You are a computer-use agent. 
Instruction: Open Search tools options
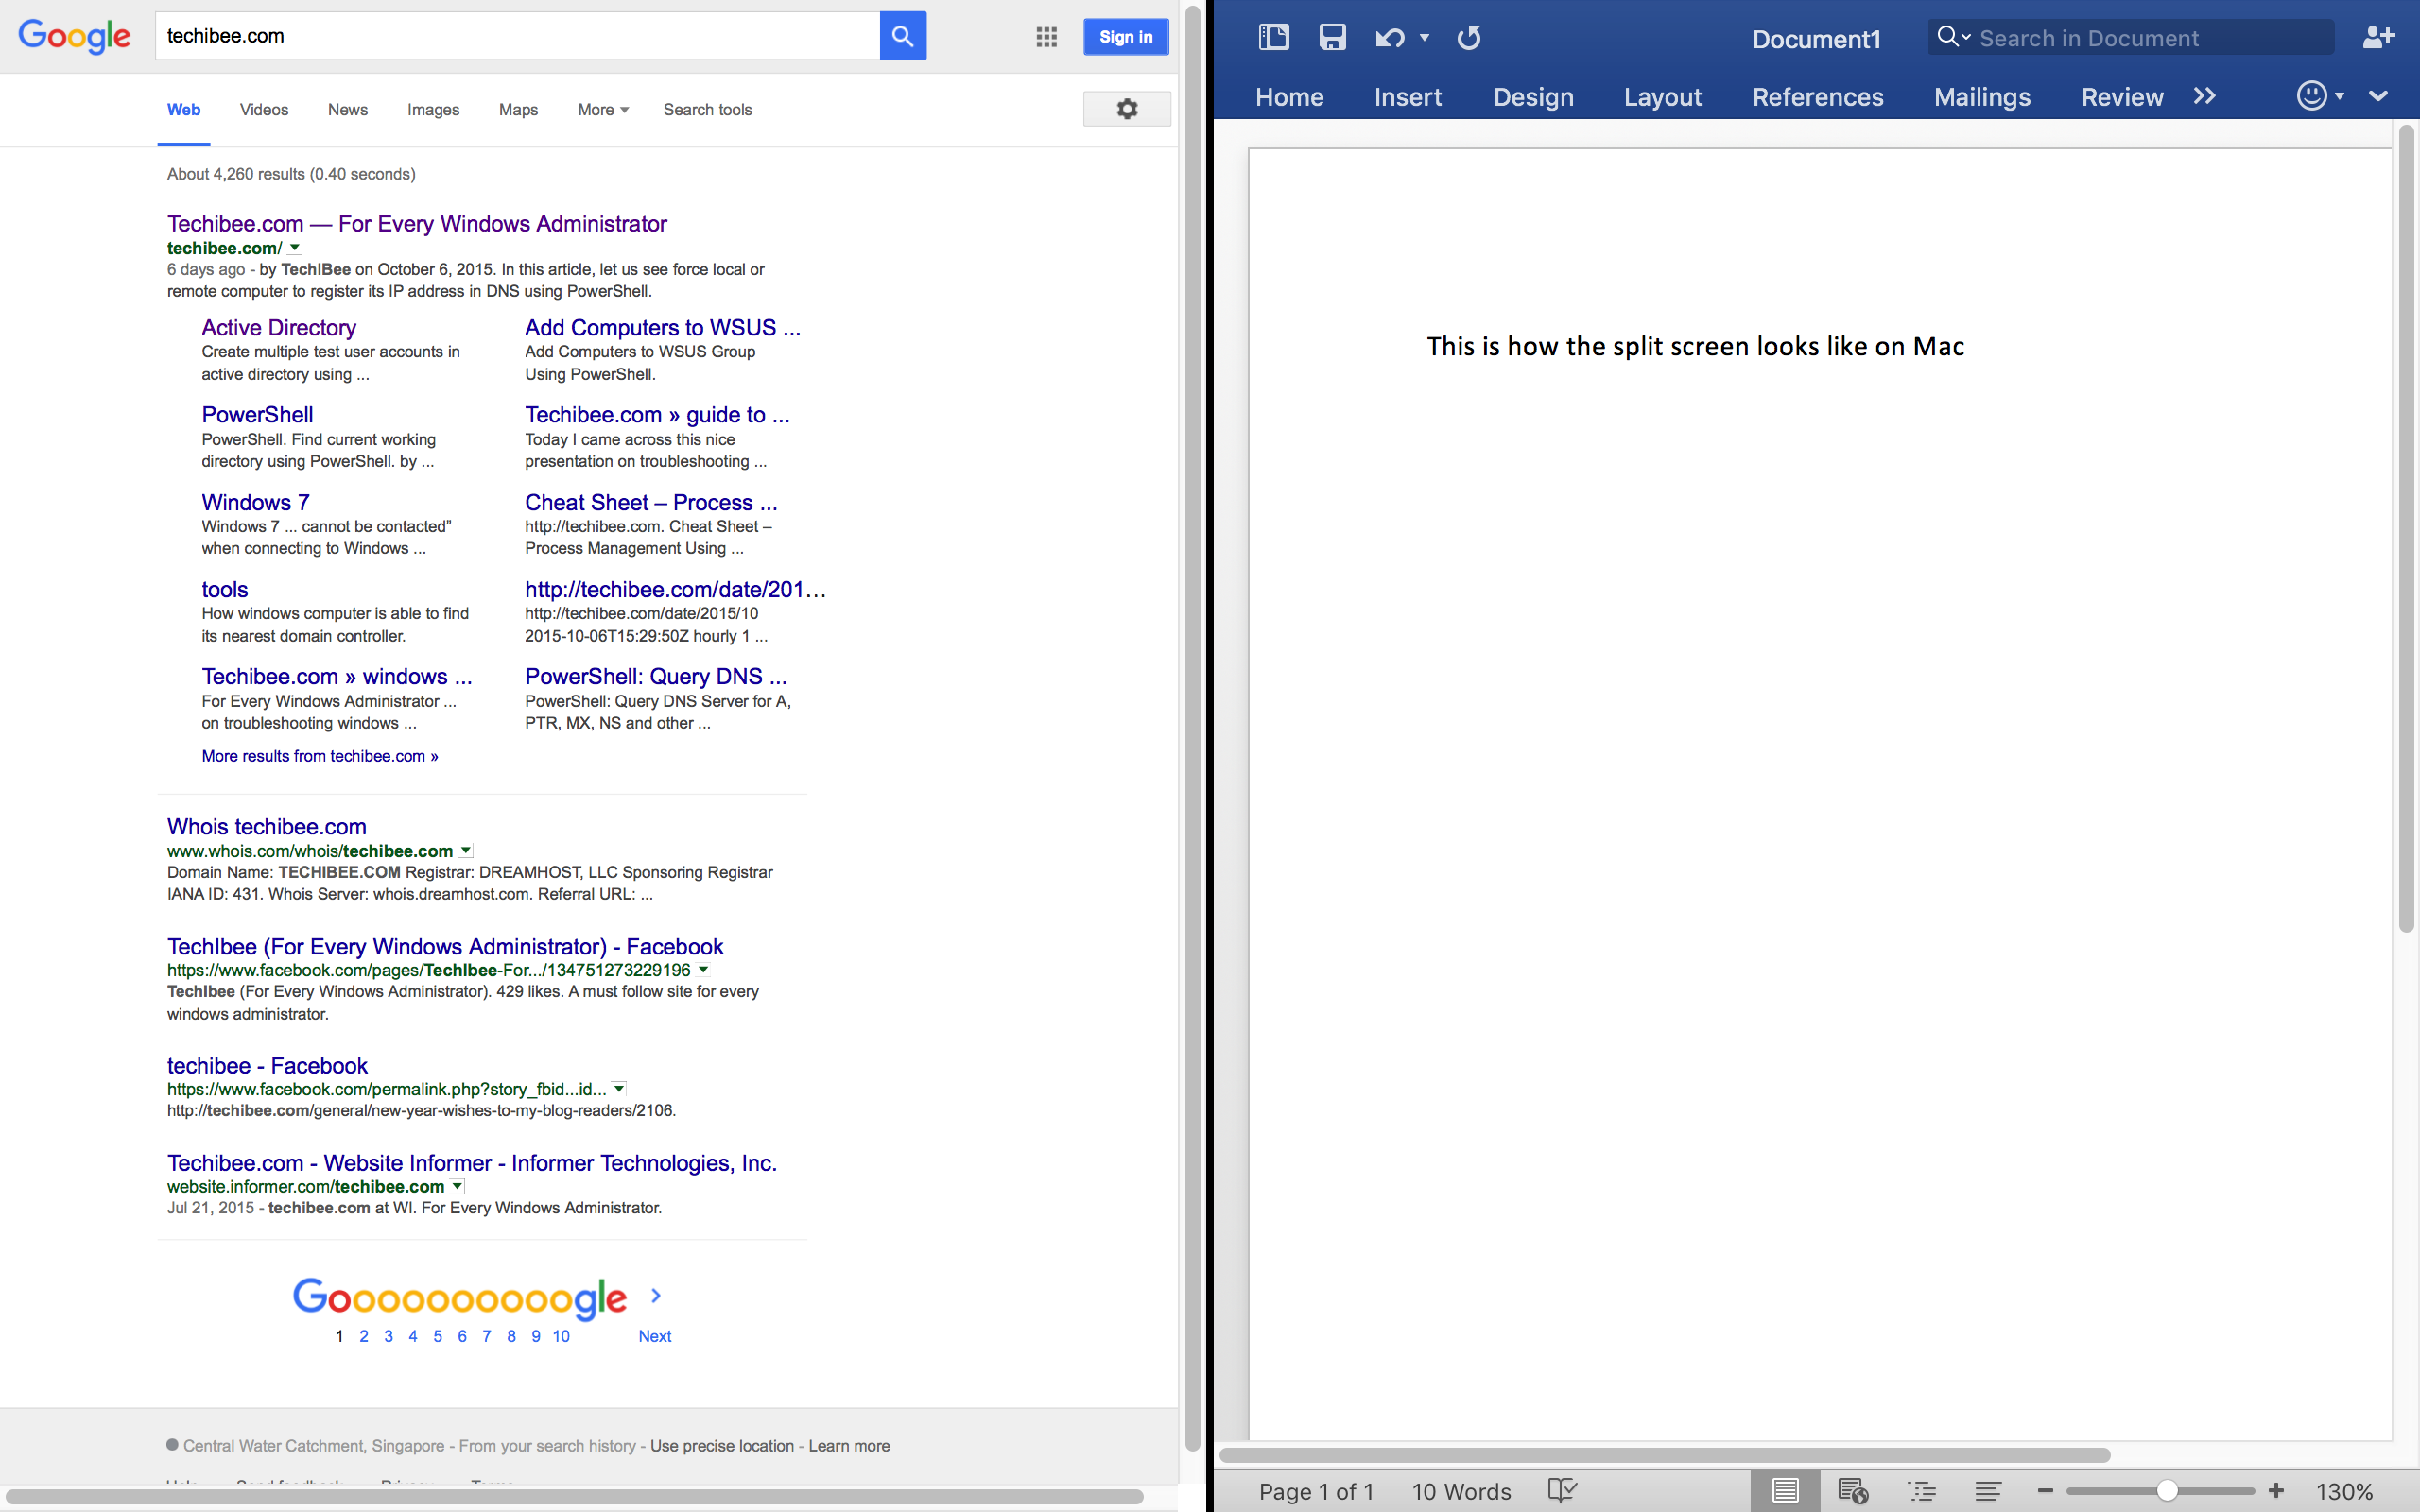[707, 110]
